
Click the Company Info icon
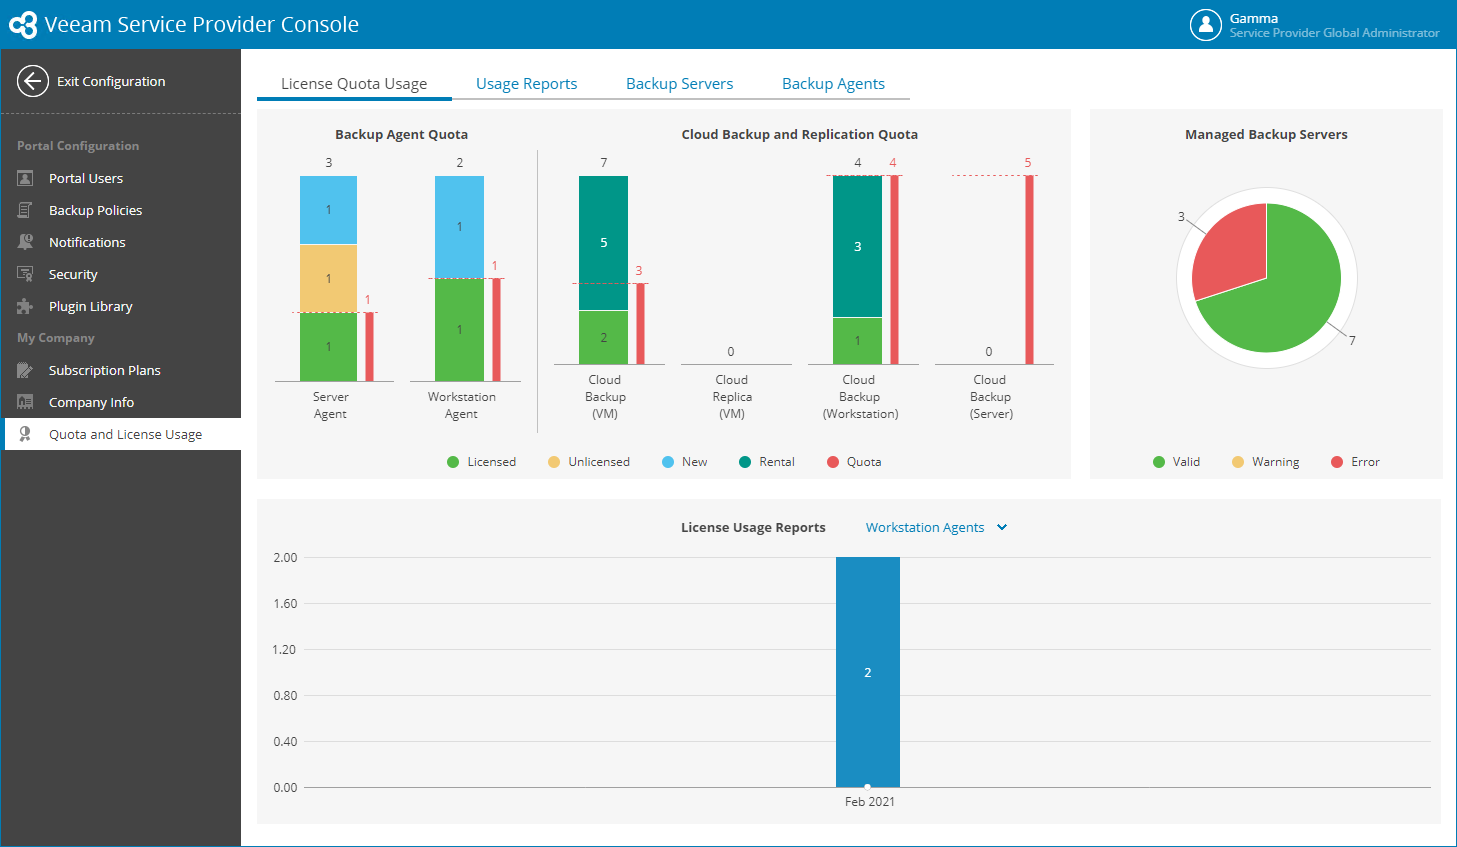tap(25, 402)
